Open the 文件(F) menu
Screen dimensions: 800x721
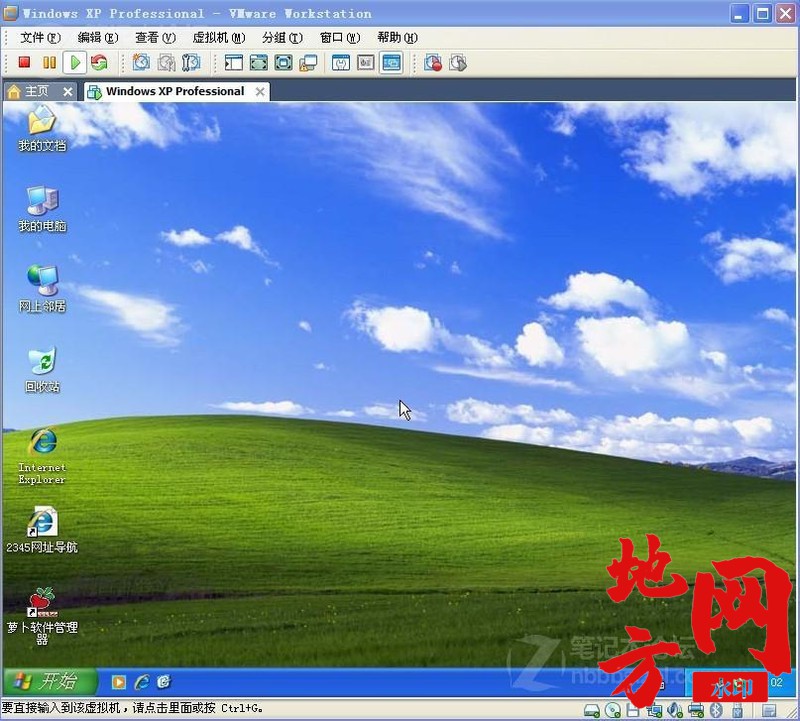[40, 38]
